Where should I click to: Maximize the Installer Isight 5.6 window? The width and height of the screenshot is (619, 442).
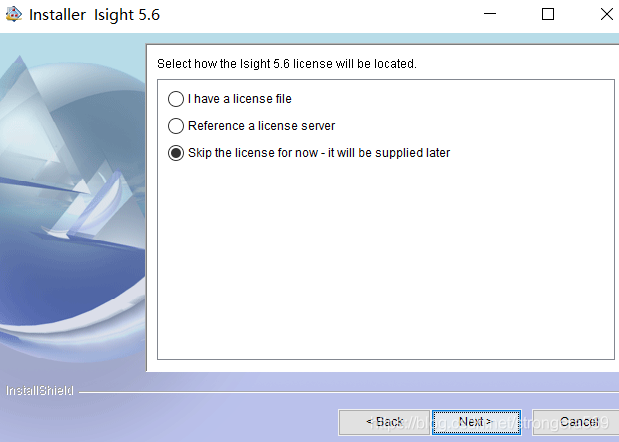pyautogui.click(x=548, y=14)
